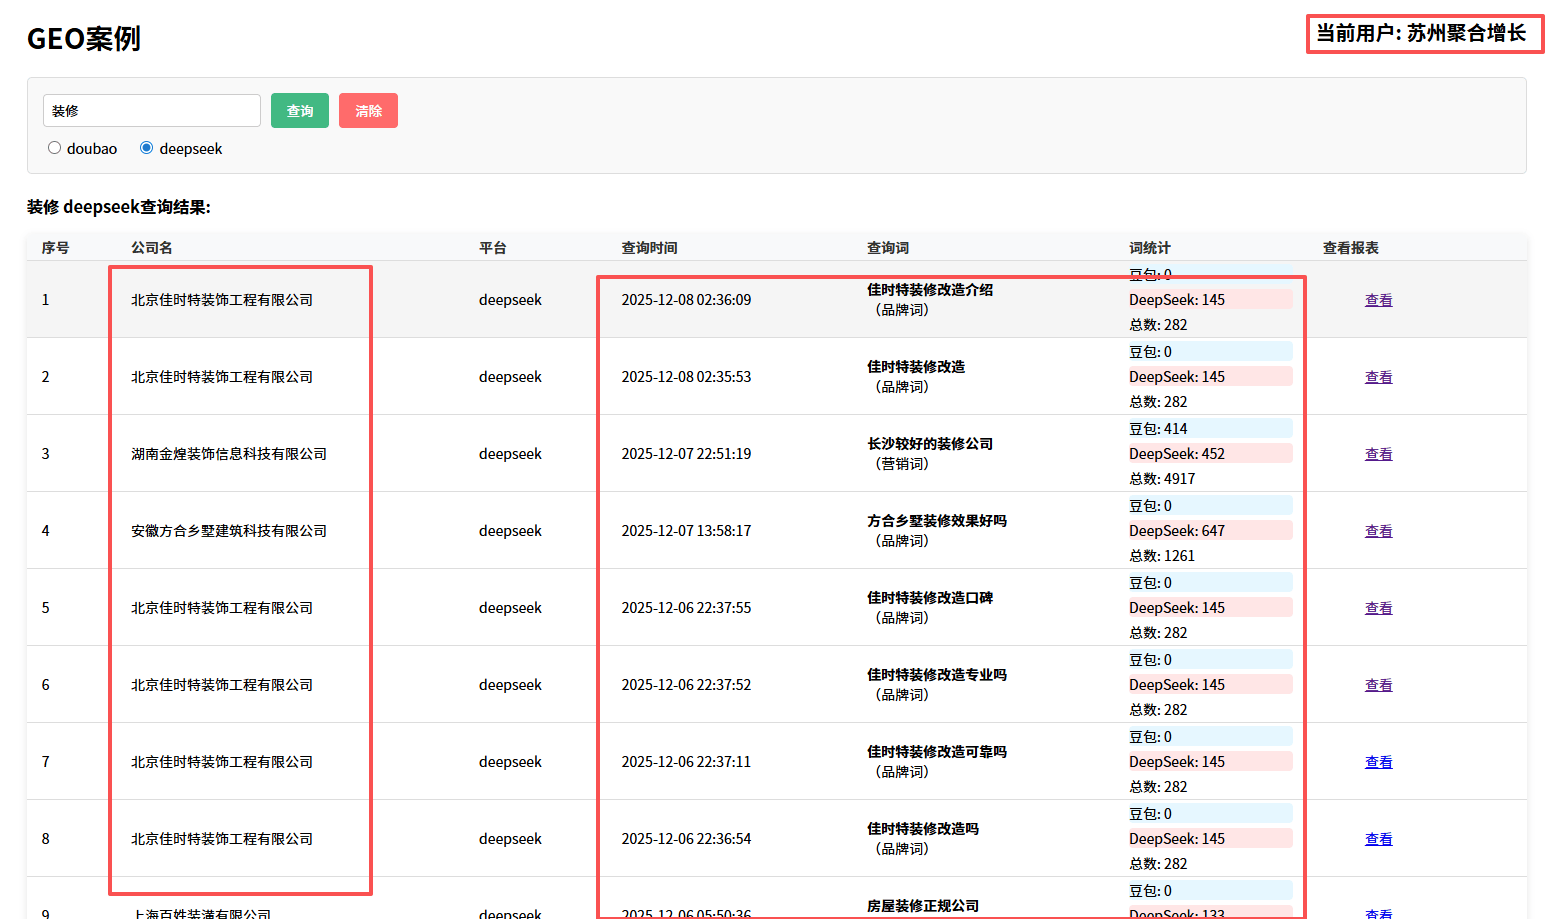Open 查看 link for 佳时特装修改造口碑
This screenshot has width=1551, height=919.
1378,608
